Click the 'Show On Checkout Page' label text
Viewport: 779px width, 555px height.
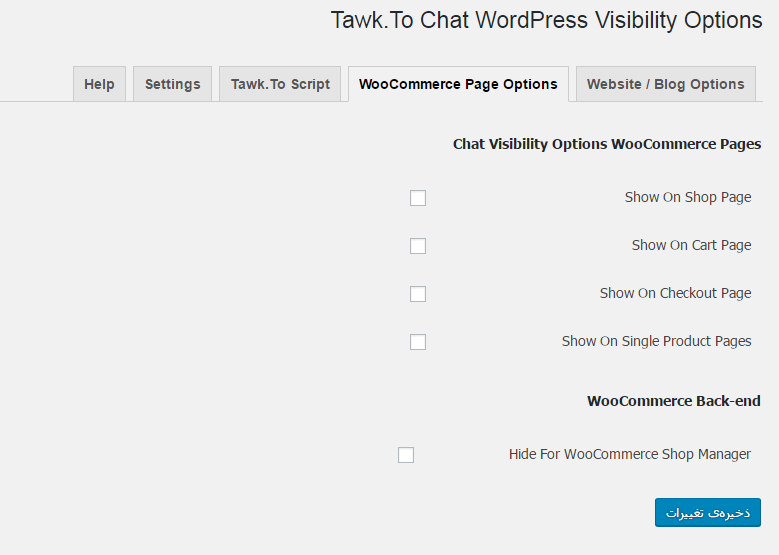(675, 293)
